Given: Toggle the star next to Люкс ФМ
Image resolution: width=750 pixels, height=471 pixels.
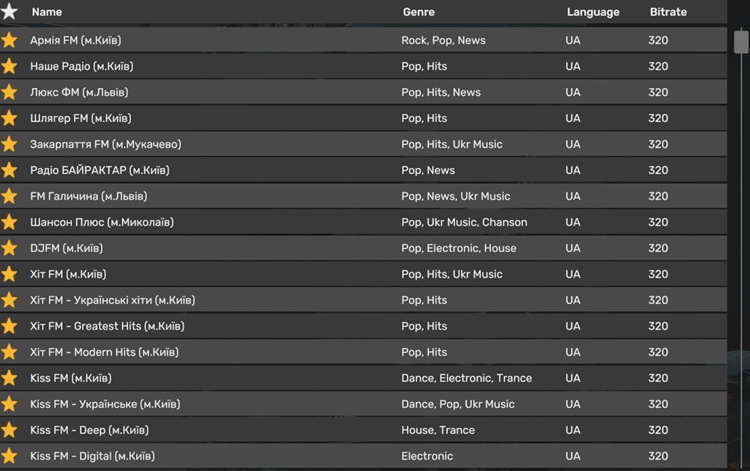Looking at the screenshot, I should 10,92.
